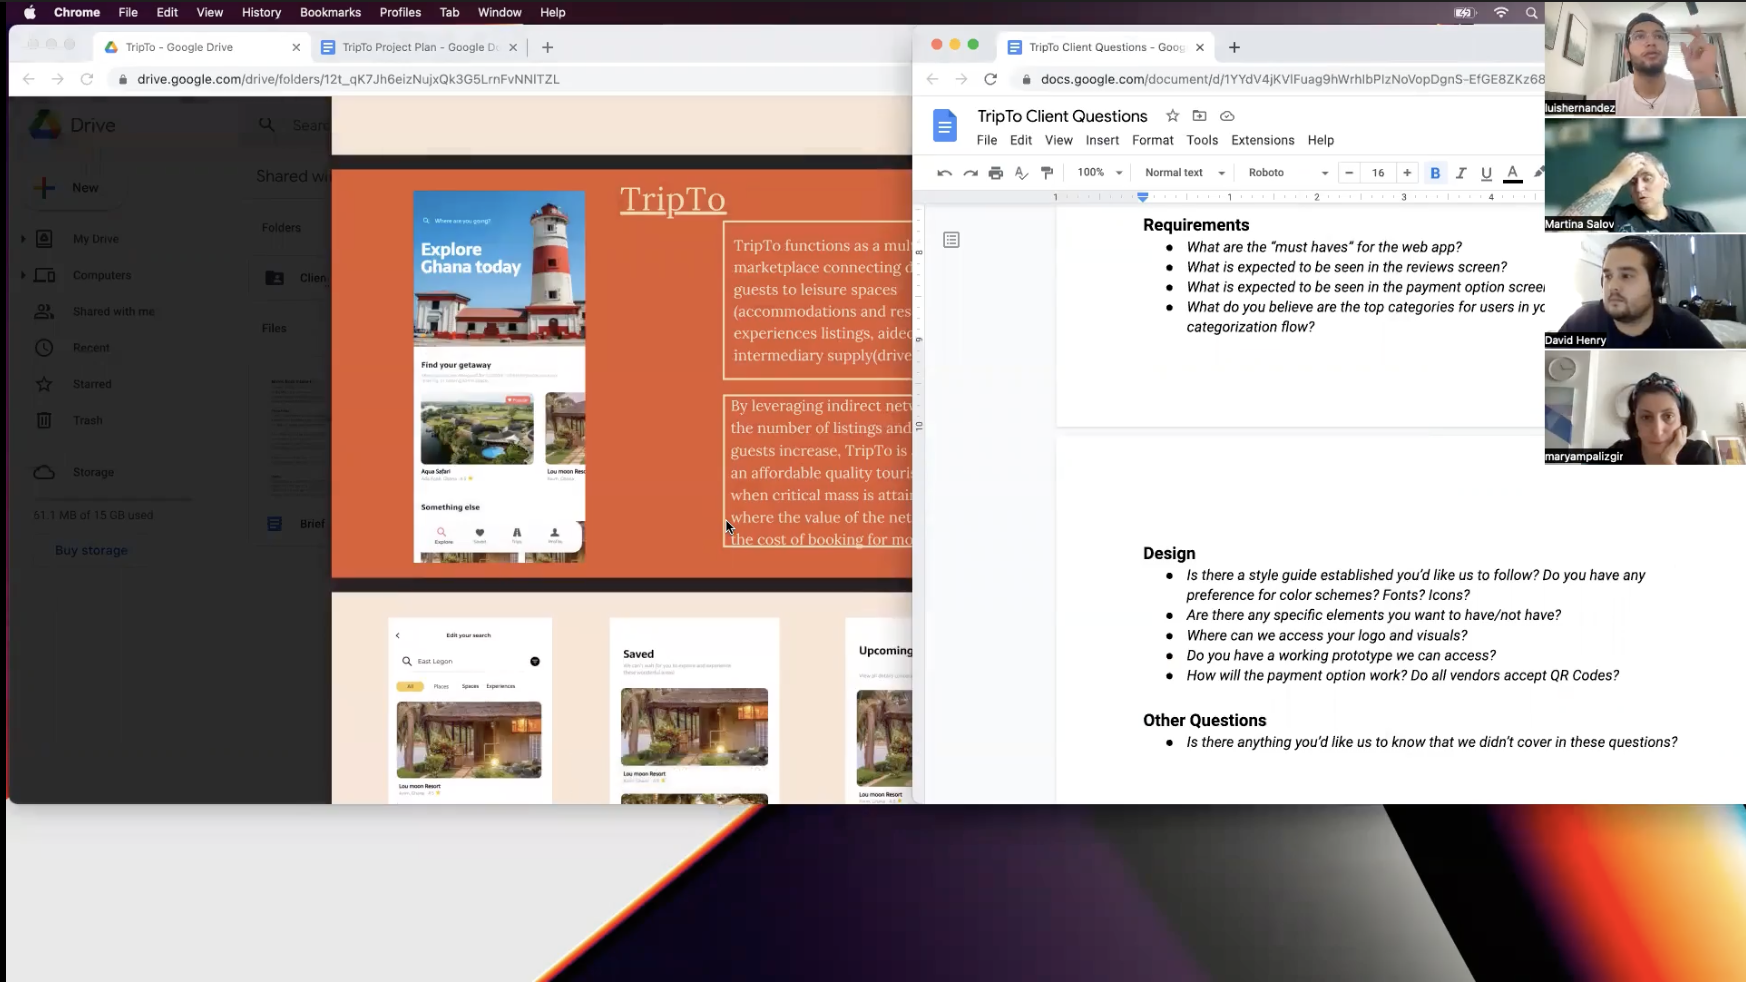The width and height of the screenshot is (1746, 982).
Task: Click the New button in Drive
Action: tap(70, 188)
